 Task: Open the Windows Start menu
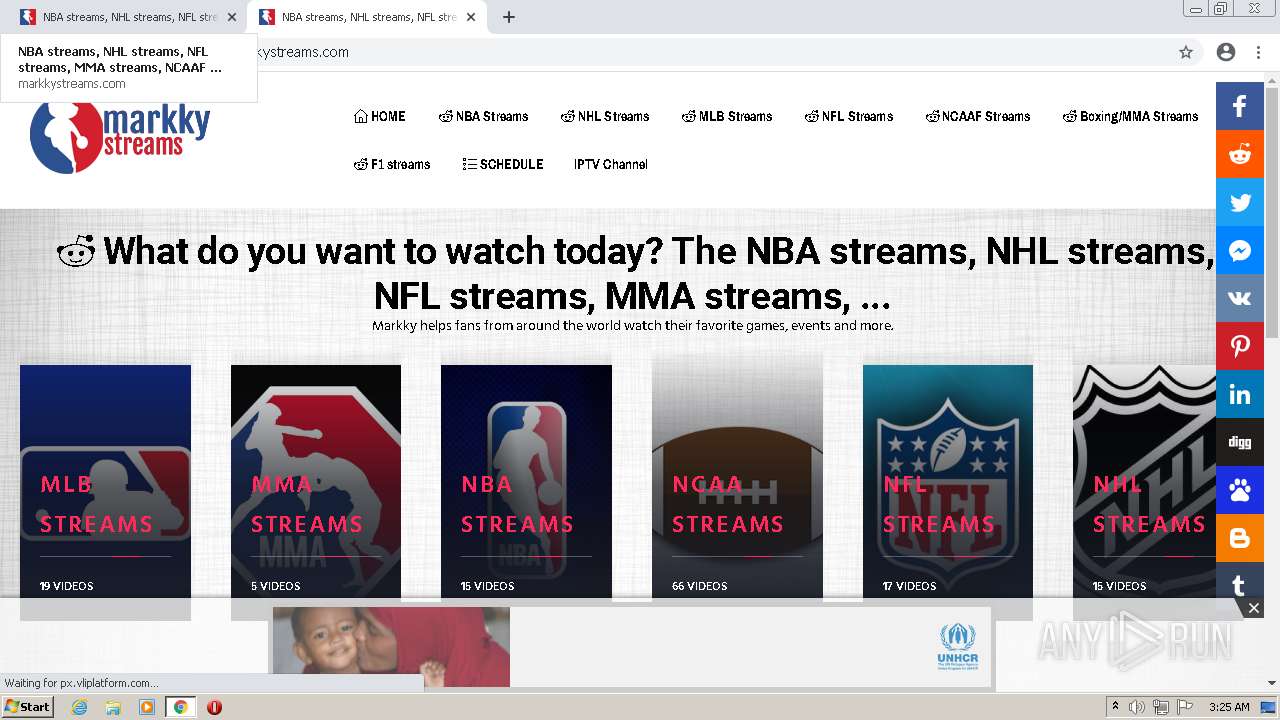click(x=27, y=706)
